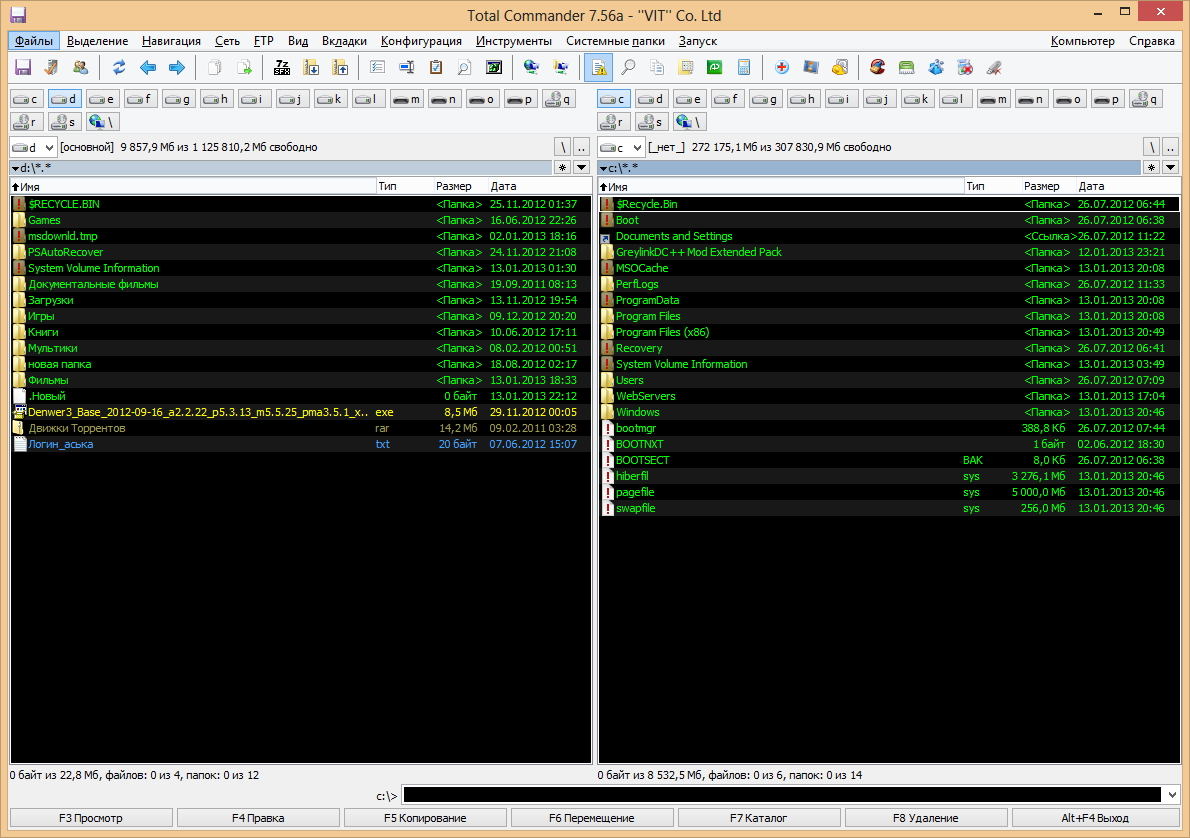Click the network folder connection icon
Image resolution: width=1190 pixels, height=838 pixels.
[x=561, y=68]
